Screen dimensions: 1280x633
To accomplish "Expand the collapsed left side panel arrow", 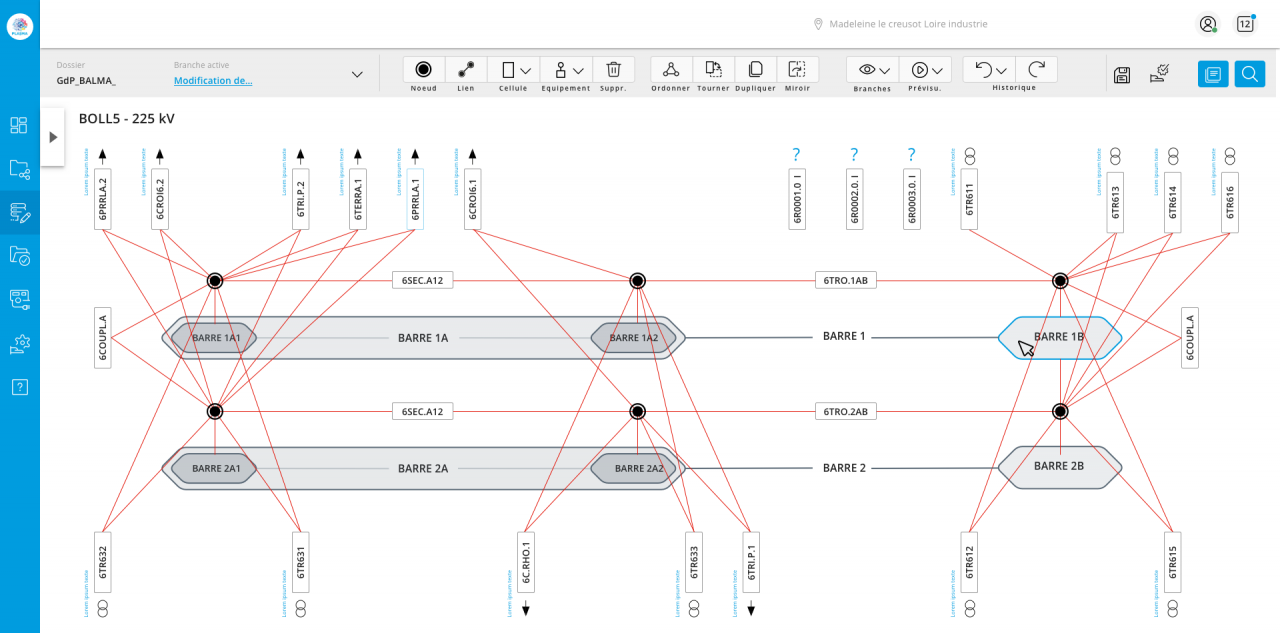I will tap(53, 137).
